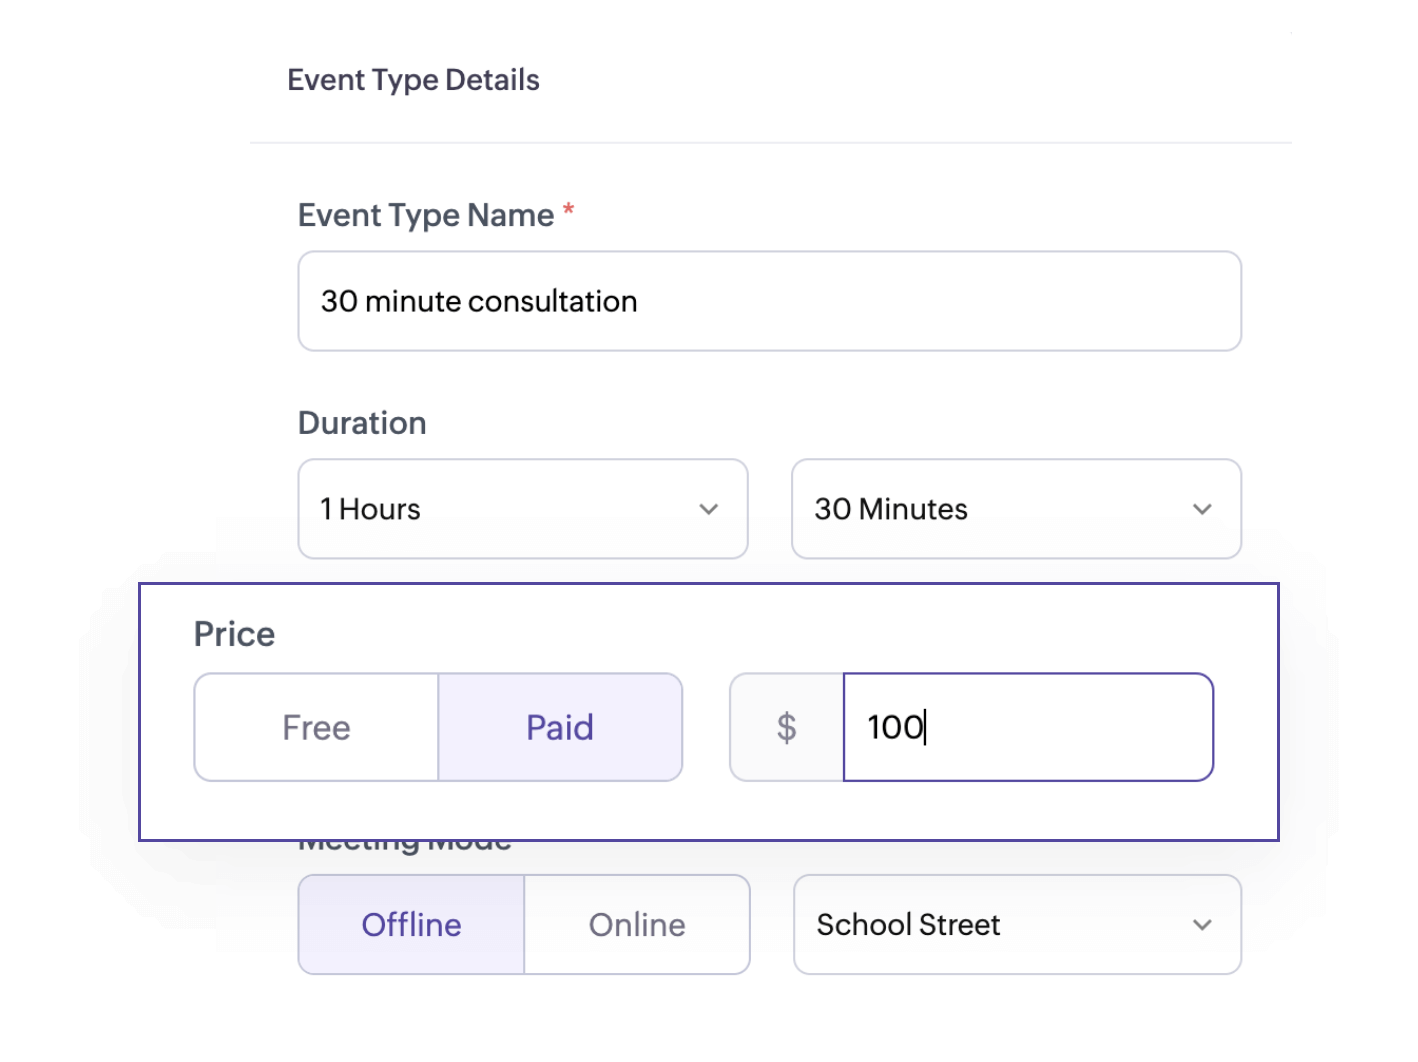The width and height of the screenshot is (1418, 1062).
Task: Open the 1 Hours duration dropdown
Action: pyautogui.click(x=522, y=509)
